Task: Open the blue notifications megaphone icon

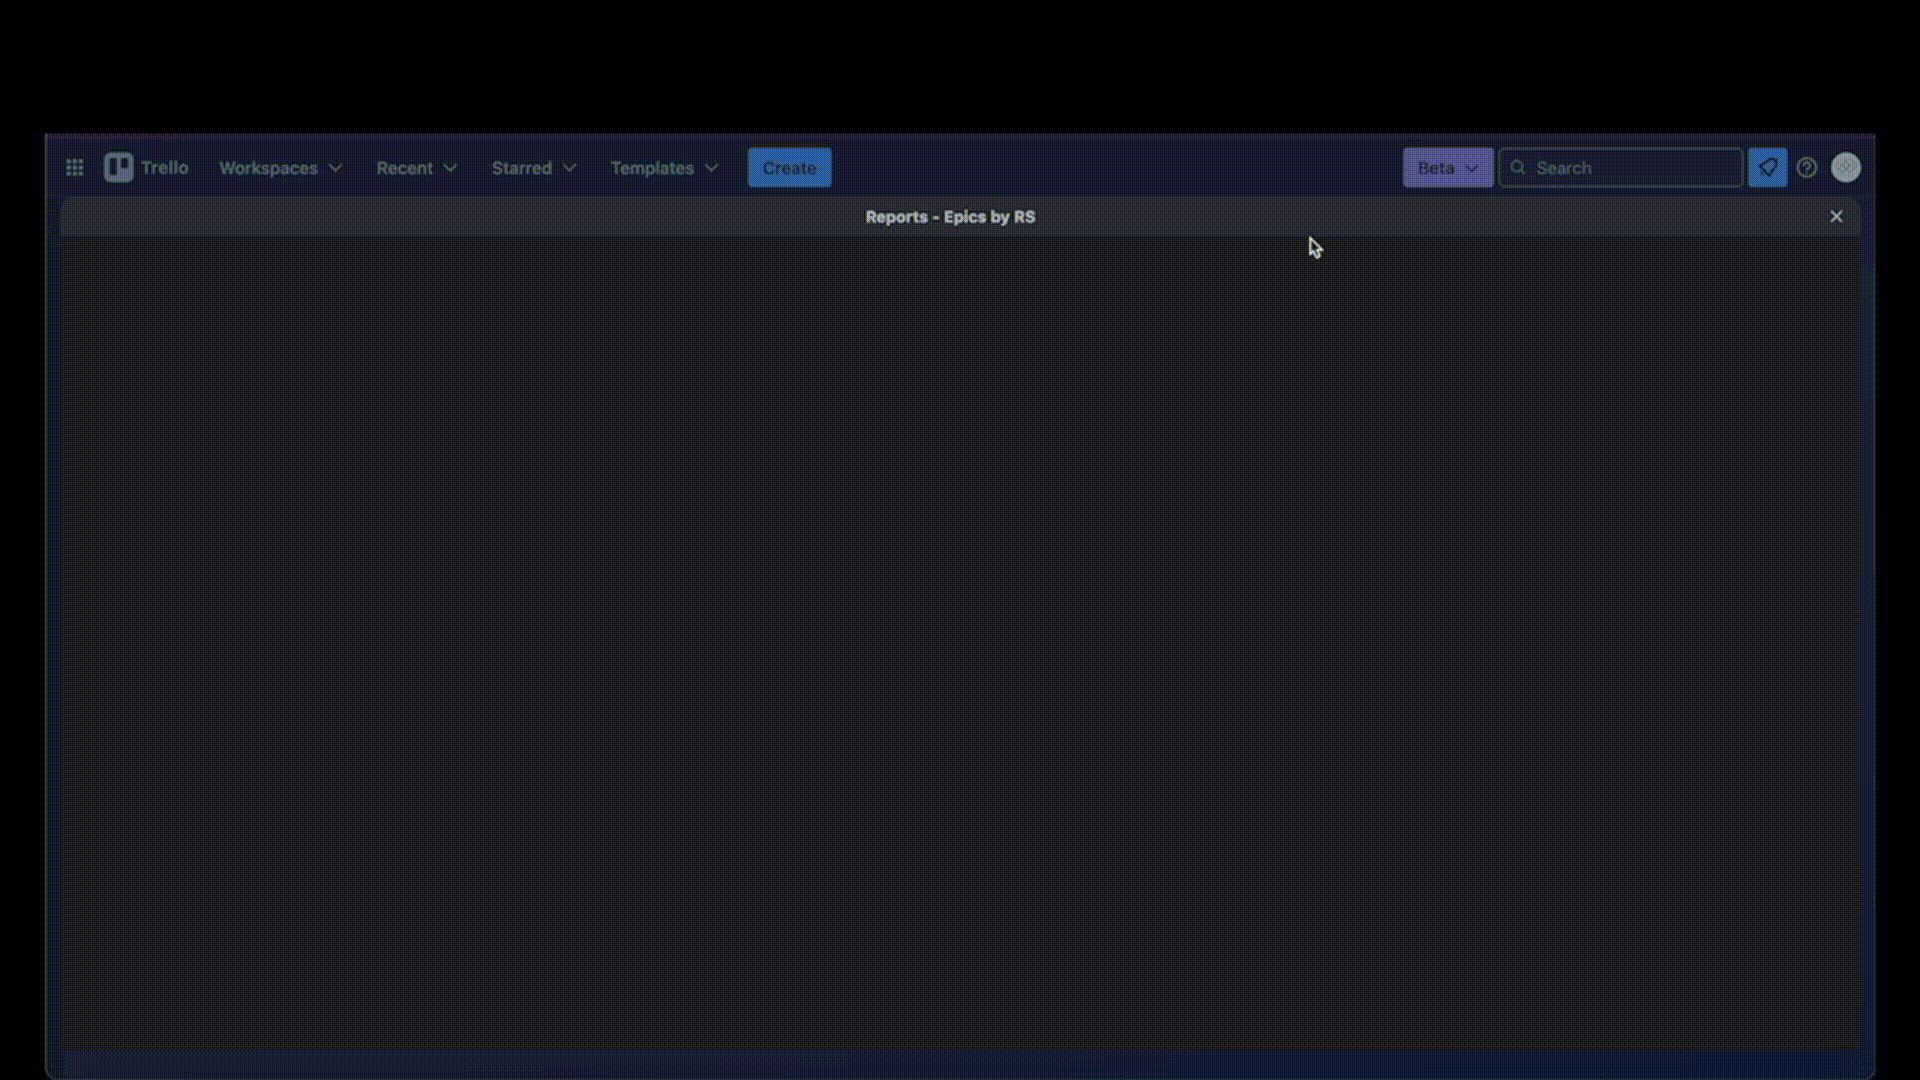Action: [x=1767, y=168]
